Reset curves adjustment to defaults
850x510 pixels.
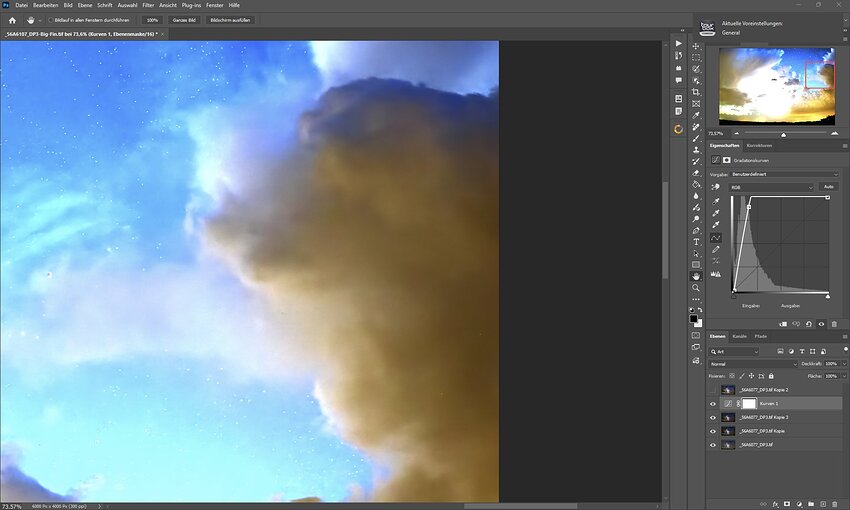[808, 324]
